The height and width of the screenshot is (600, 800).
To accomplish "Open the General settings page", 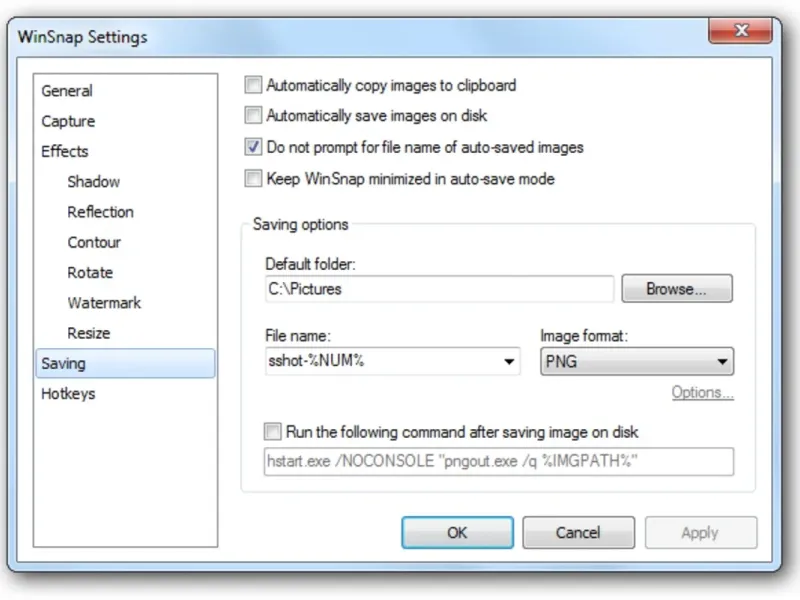I will 67,91.
